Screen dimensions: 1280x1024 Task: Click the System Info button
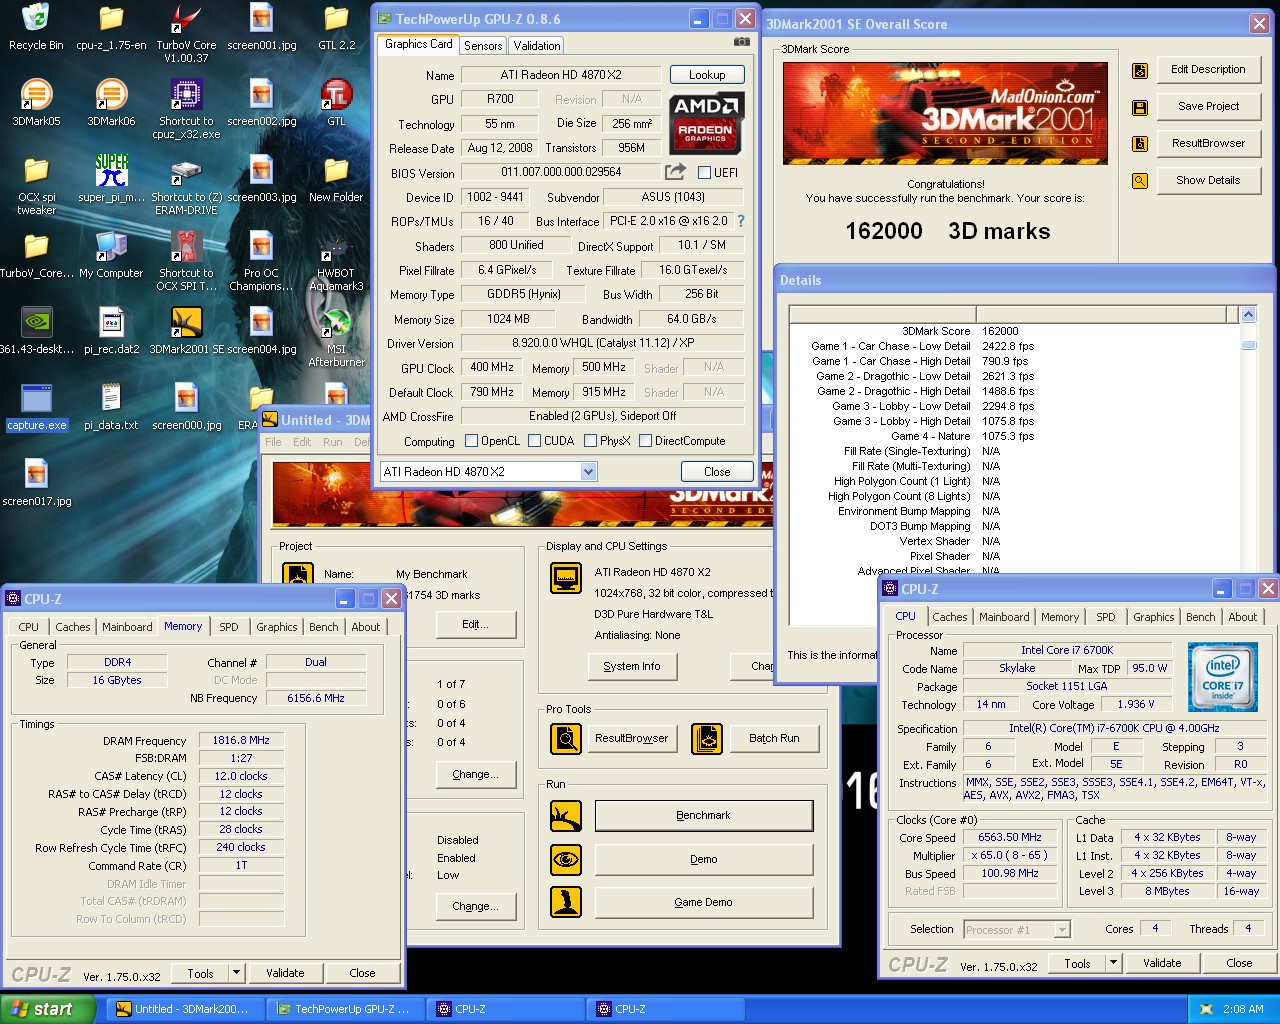pyautogui.click(x=632, y=666)
